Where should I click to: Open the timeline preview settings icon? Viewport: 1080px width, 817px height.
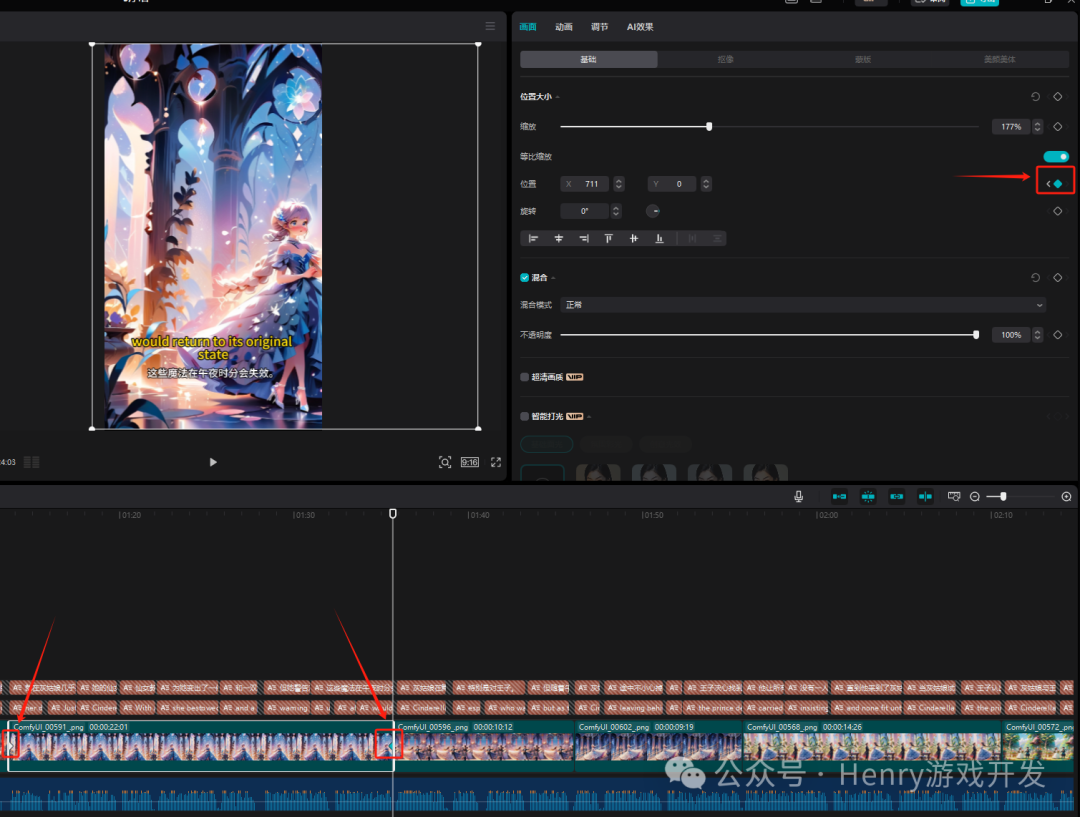[x=954, y=497]
